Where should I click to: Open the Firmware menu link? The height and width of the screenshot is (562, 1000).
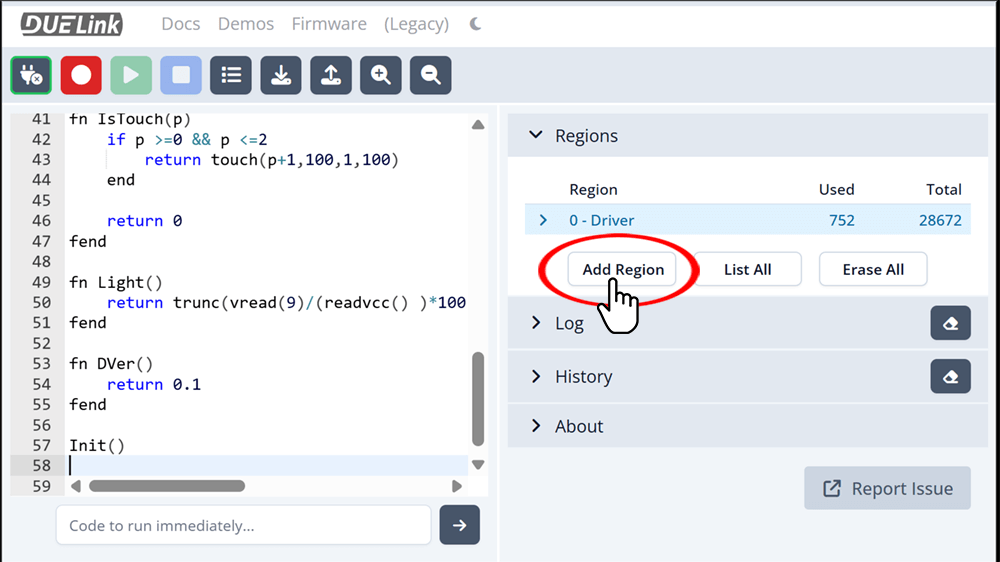pos(329,24)
